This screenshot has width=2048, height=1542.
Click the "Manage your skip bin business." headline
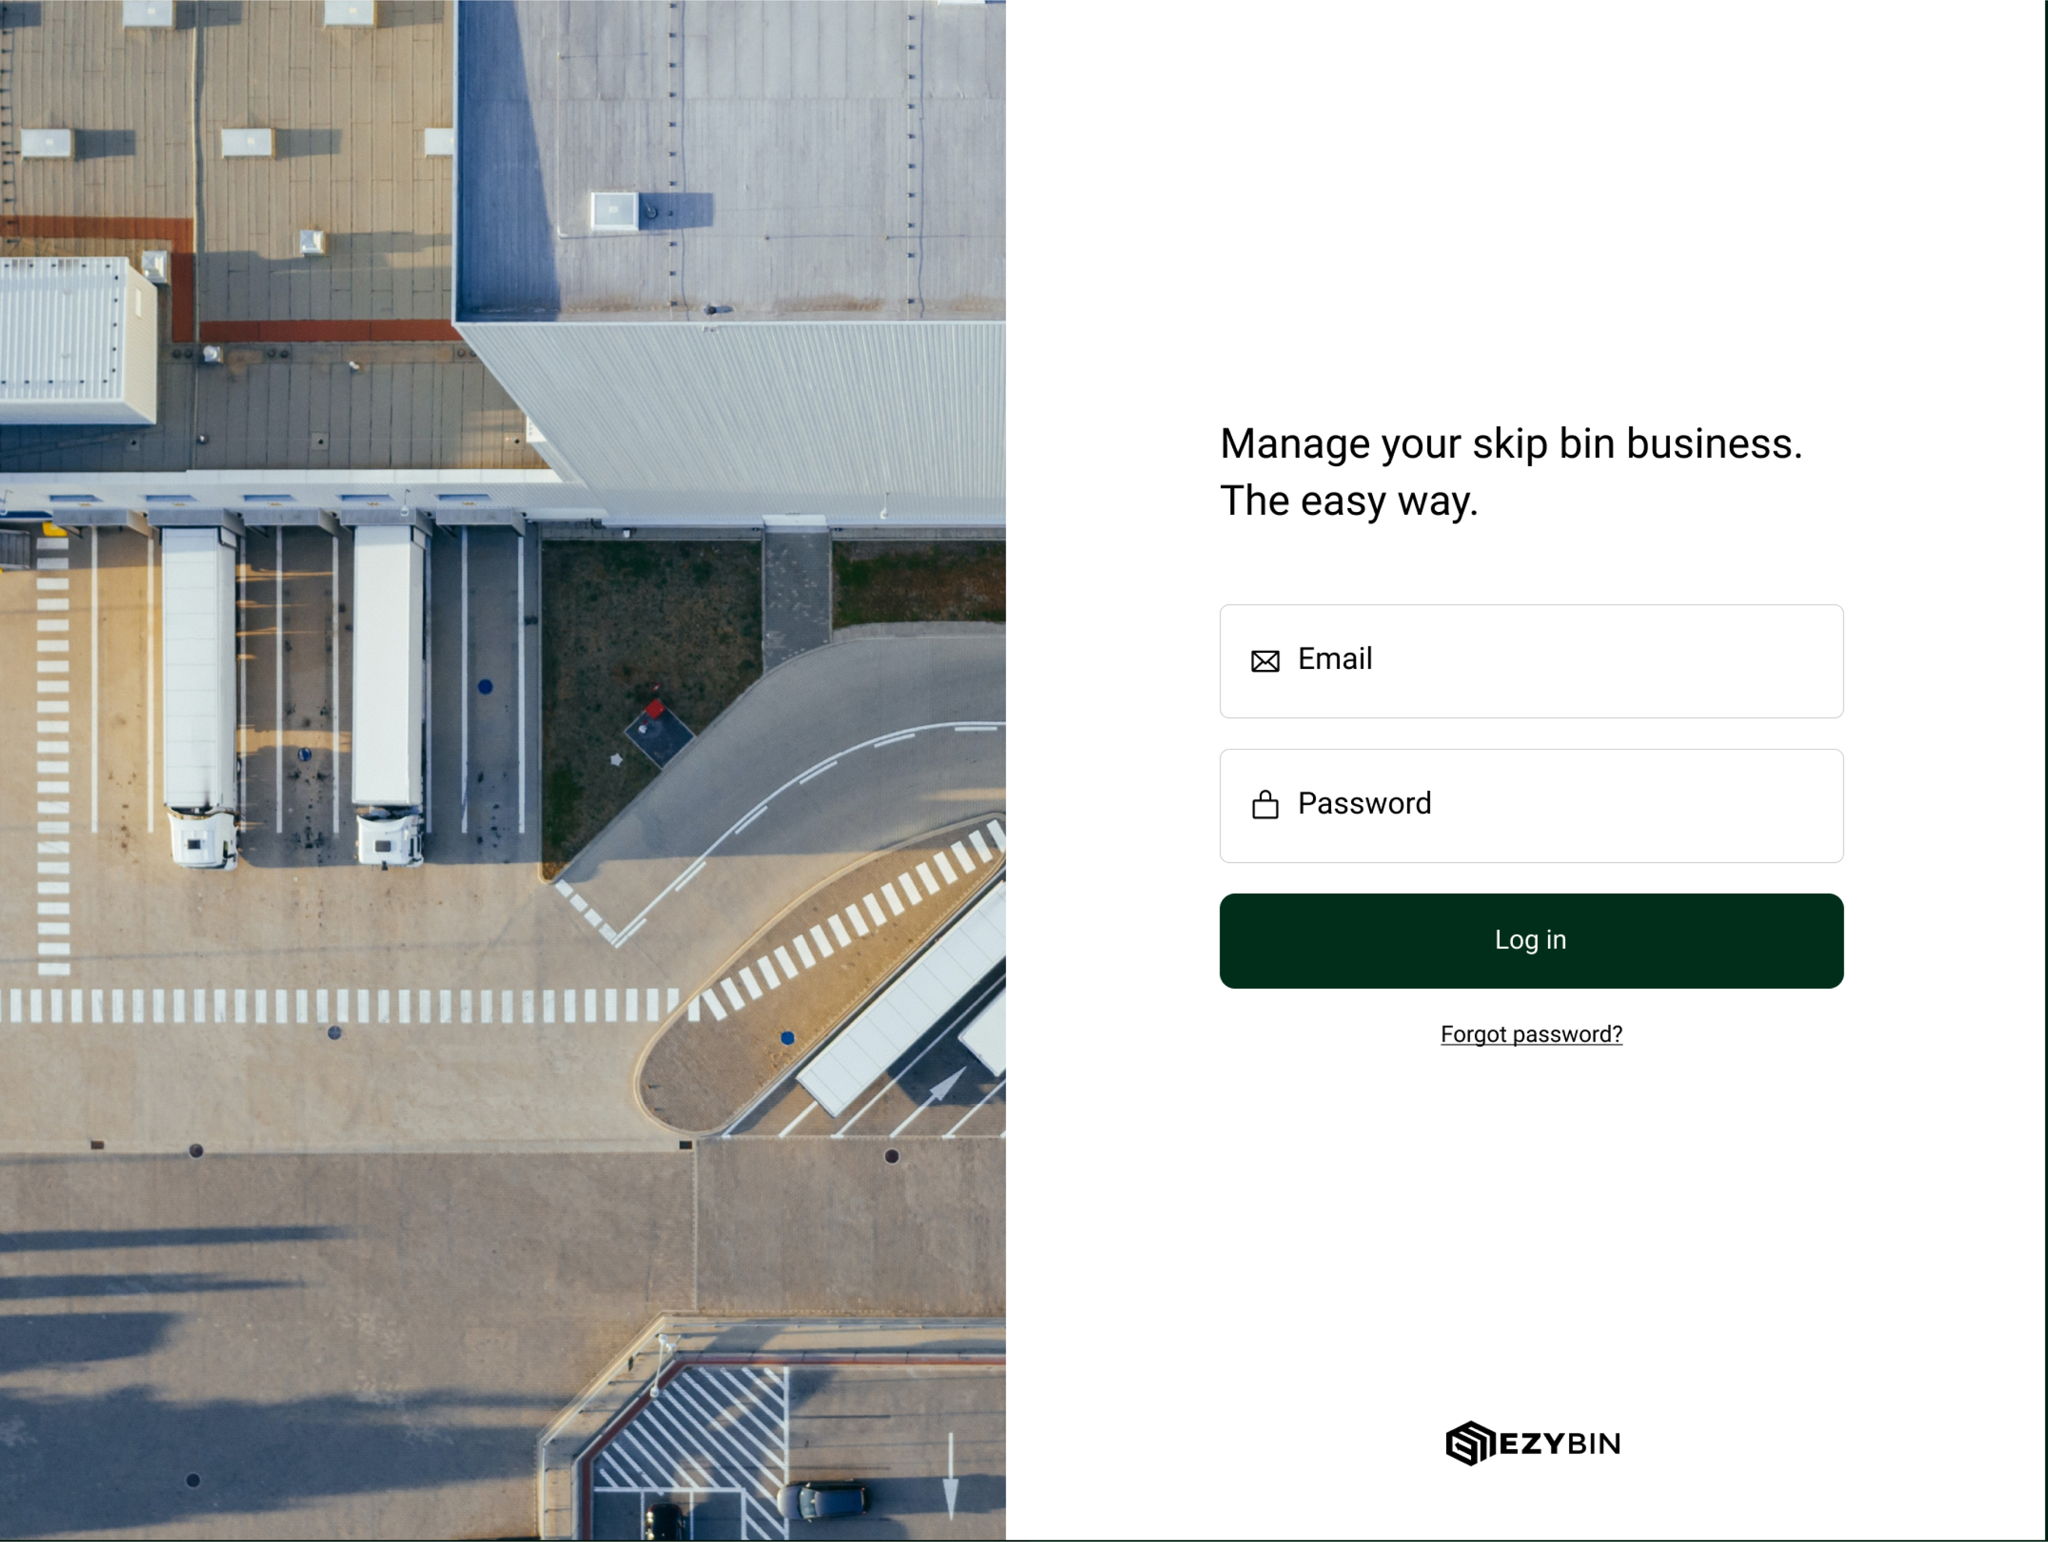[x=1510, y=444]
